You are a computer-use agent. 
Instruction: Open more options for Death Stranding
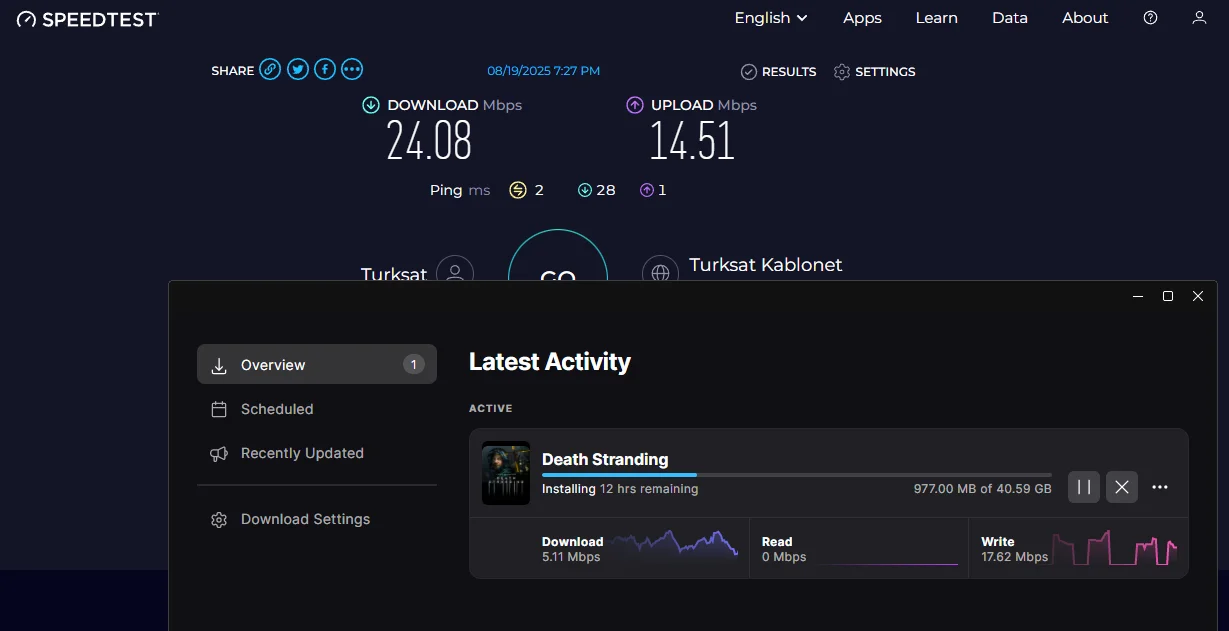pos(1160,487)
